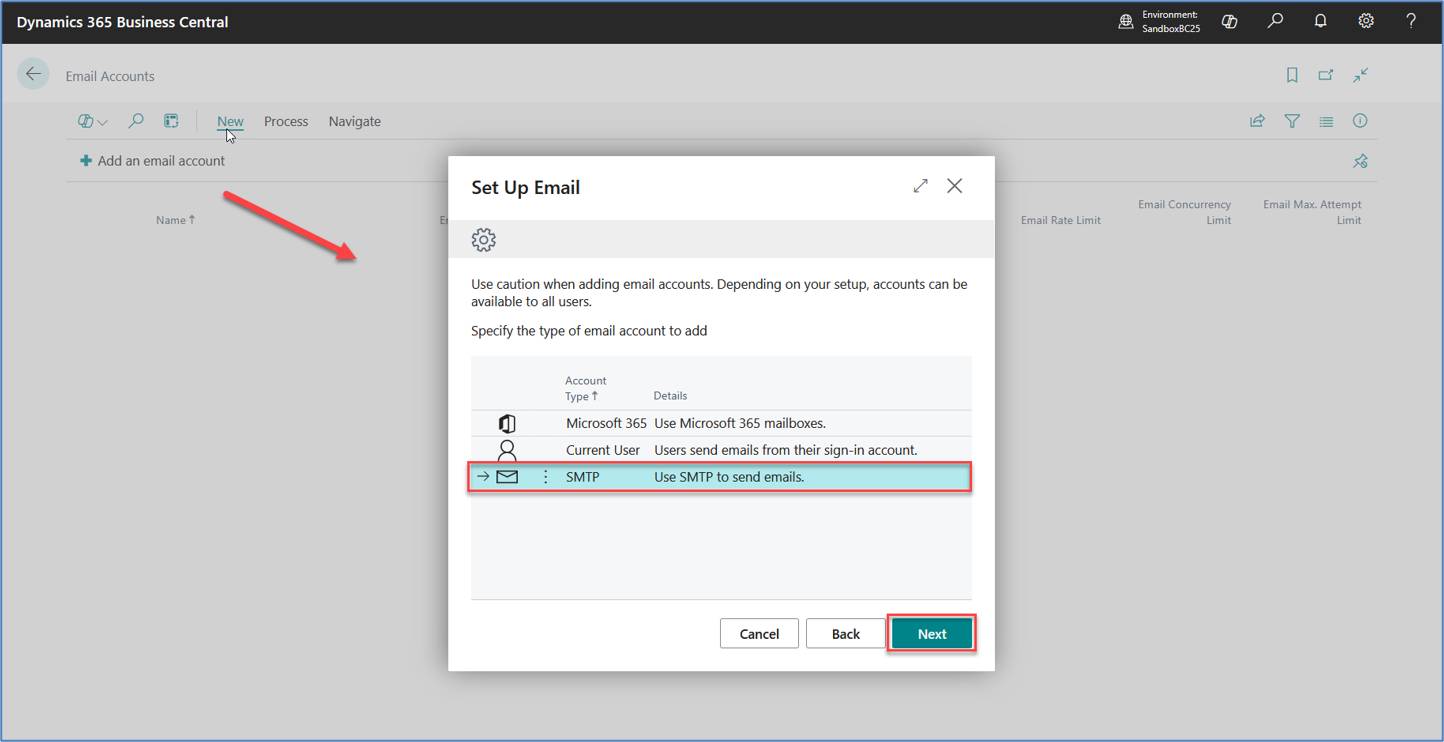
Task: Open the Dynamics 365 Business Central title
Action: click(x=122, y=21)
